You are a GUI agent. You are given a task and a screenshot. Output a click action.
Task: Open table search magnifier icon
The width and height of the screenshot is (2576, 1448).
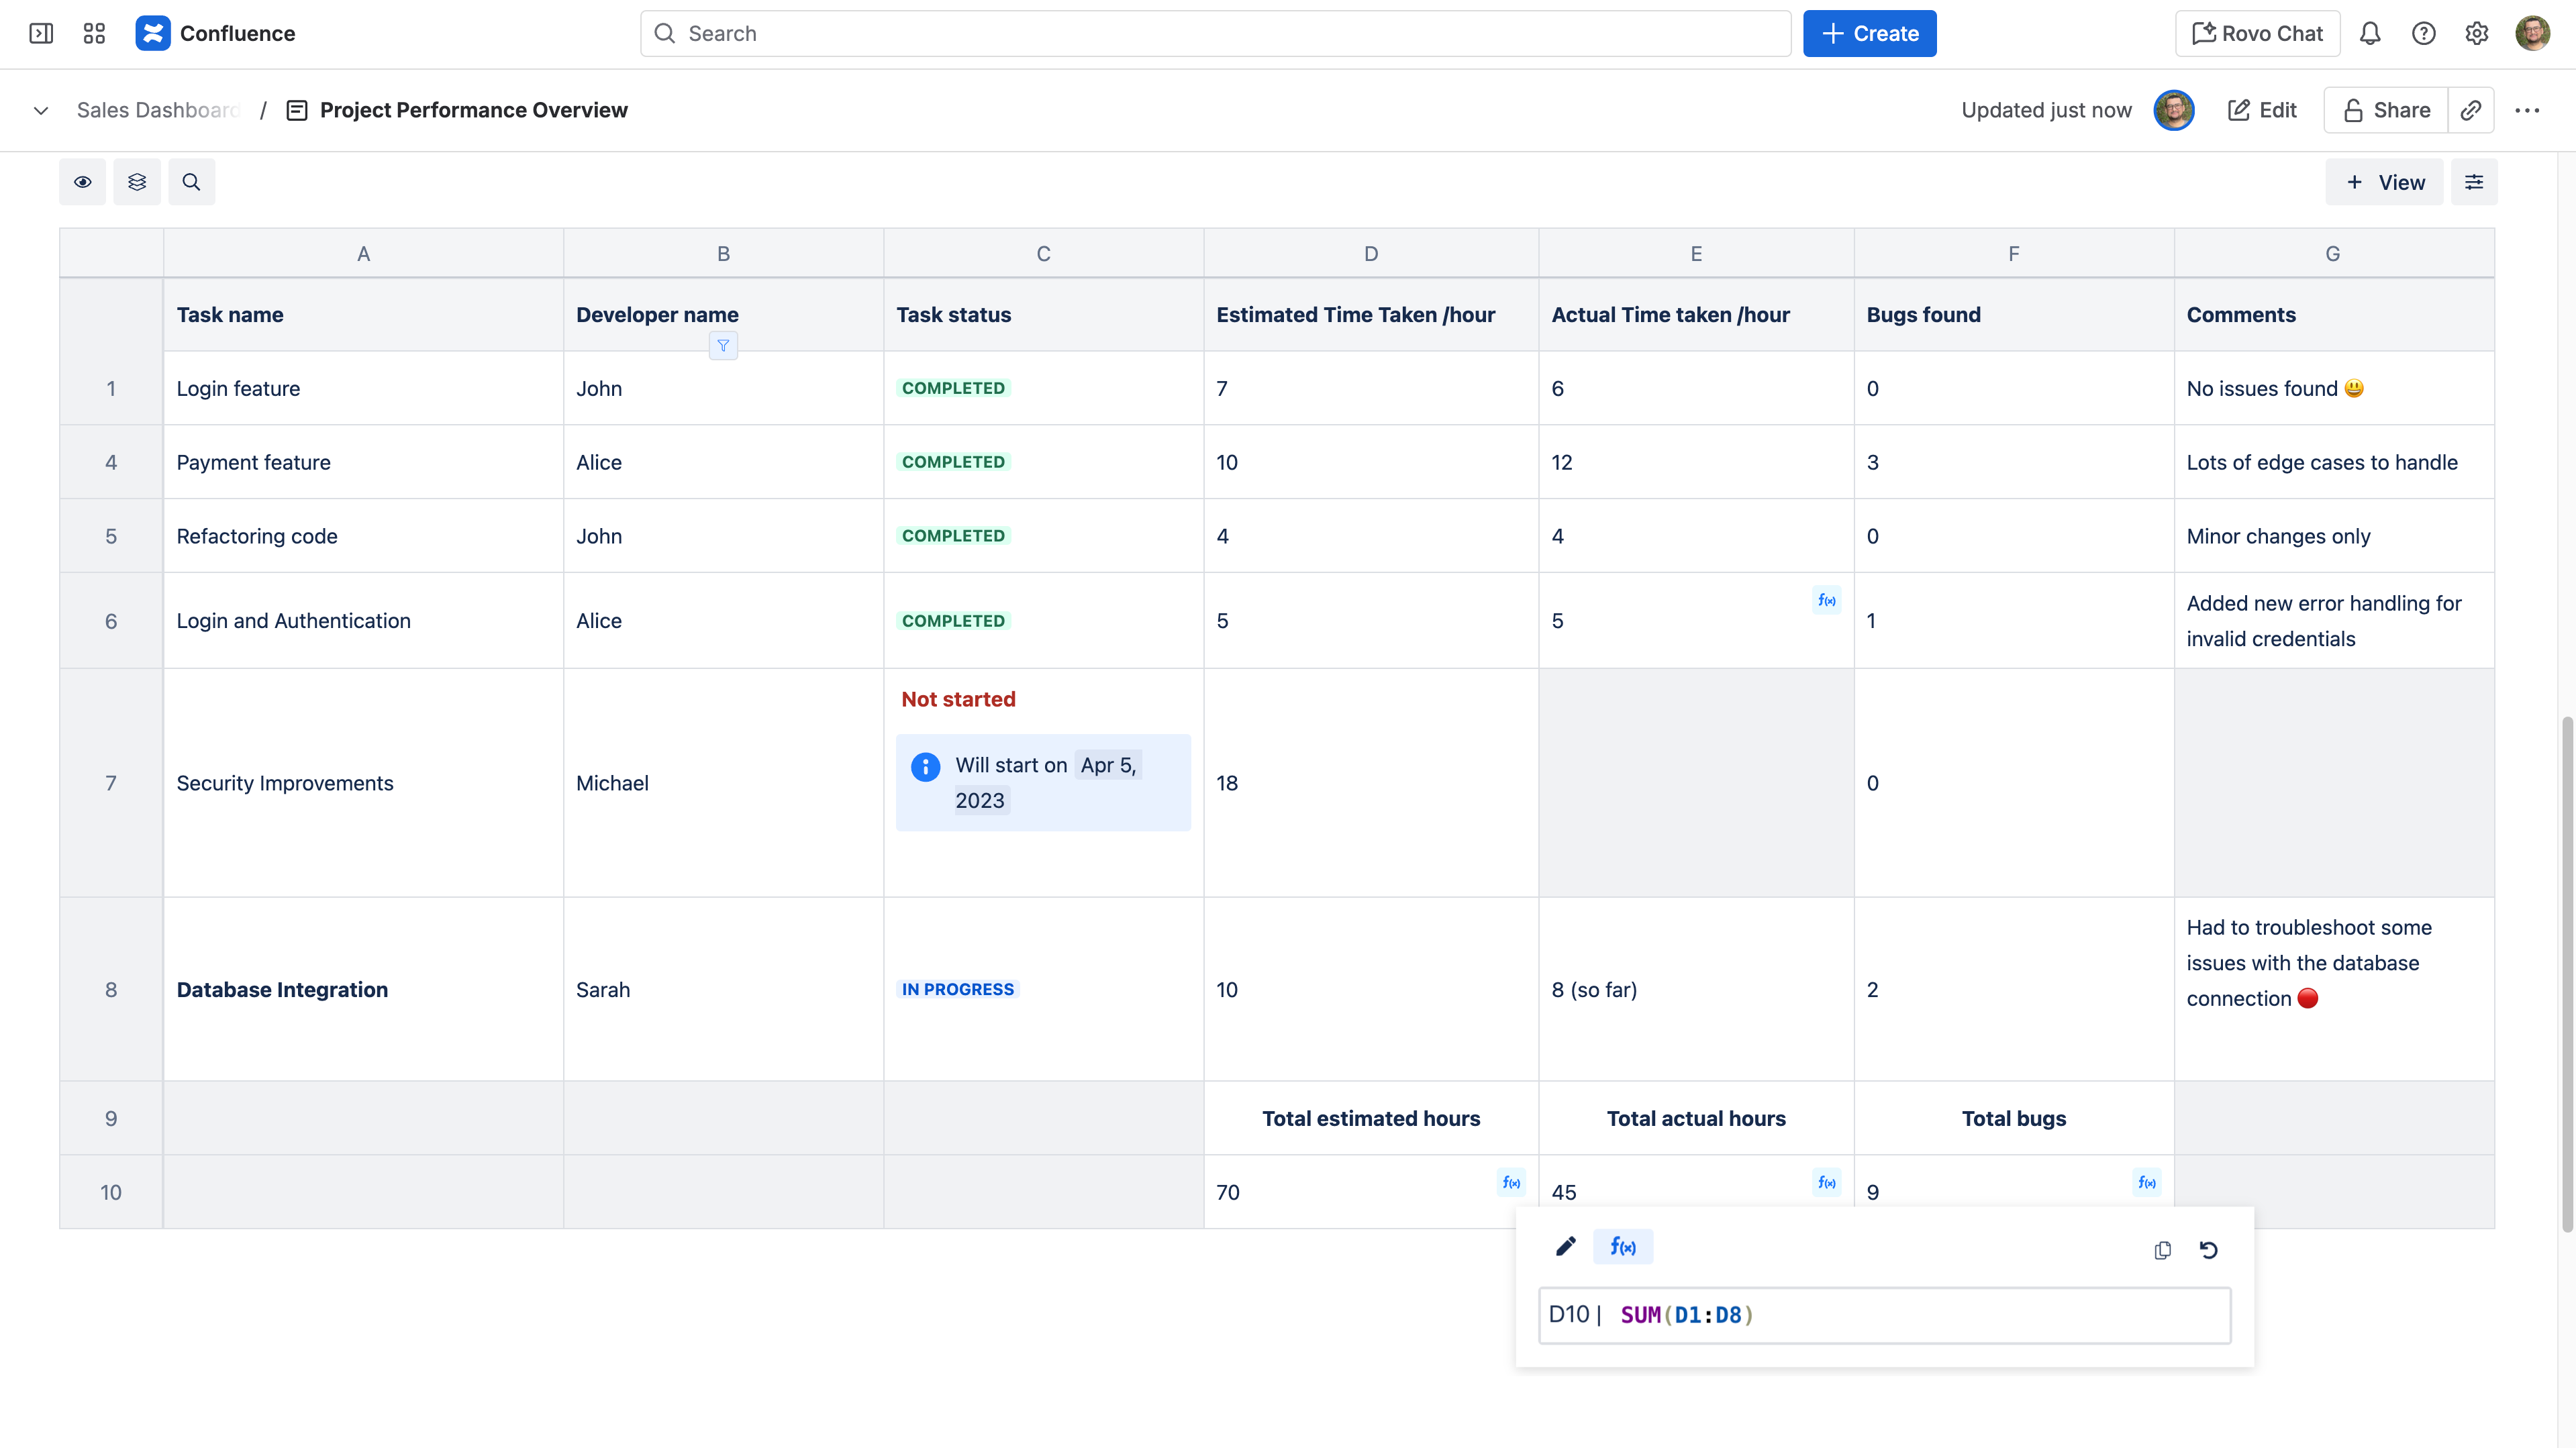(x=191, y=182)
